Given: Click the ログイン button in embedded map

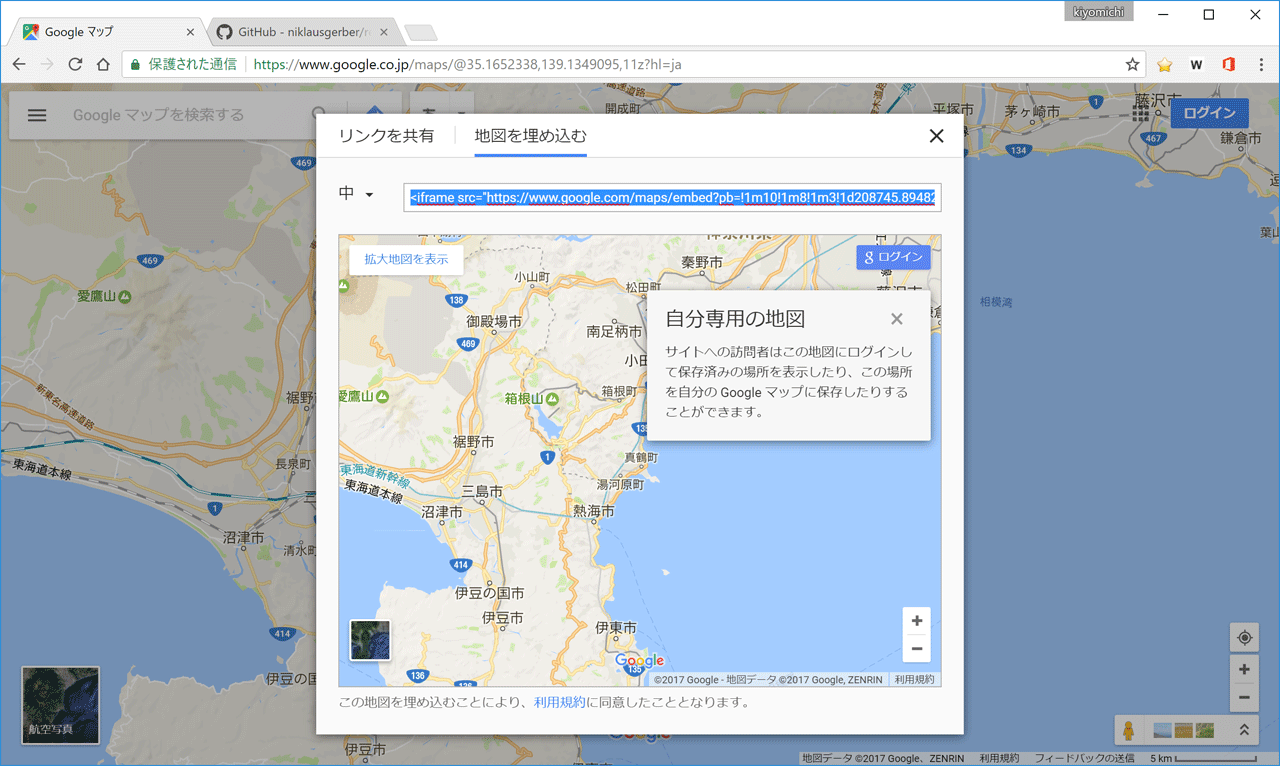Looking at the screenshot, I should click(x=893, y=257).
